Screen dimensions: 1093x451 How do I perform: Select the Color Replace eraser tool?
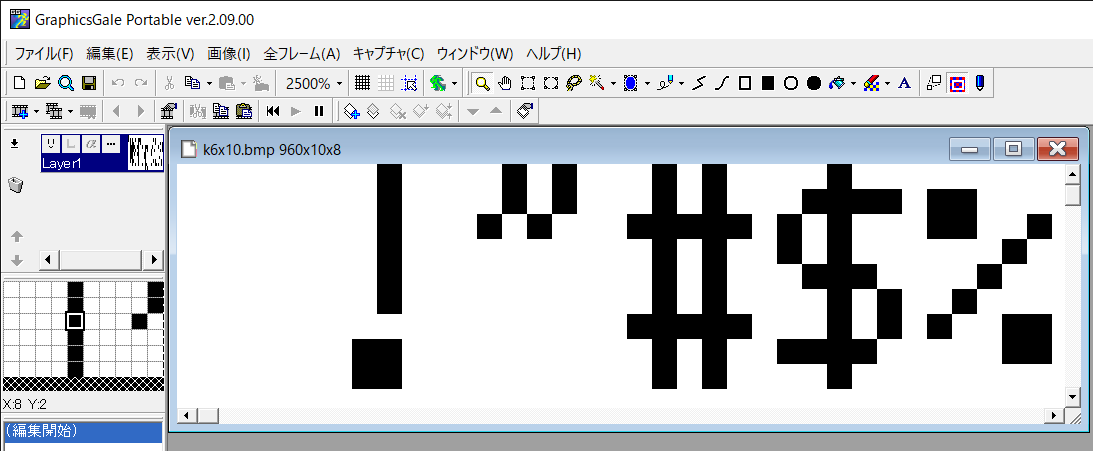[x=871, y=84]
